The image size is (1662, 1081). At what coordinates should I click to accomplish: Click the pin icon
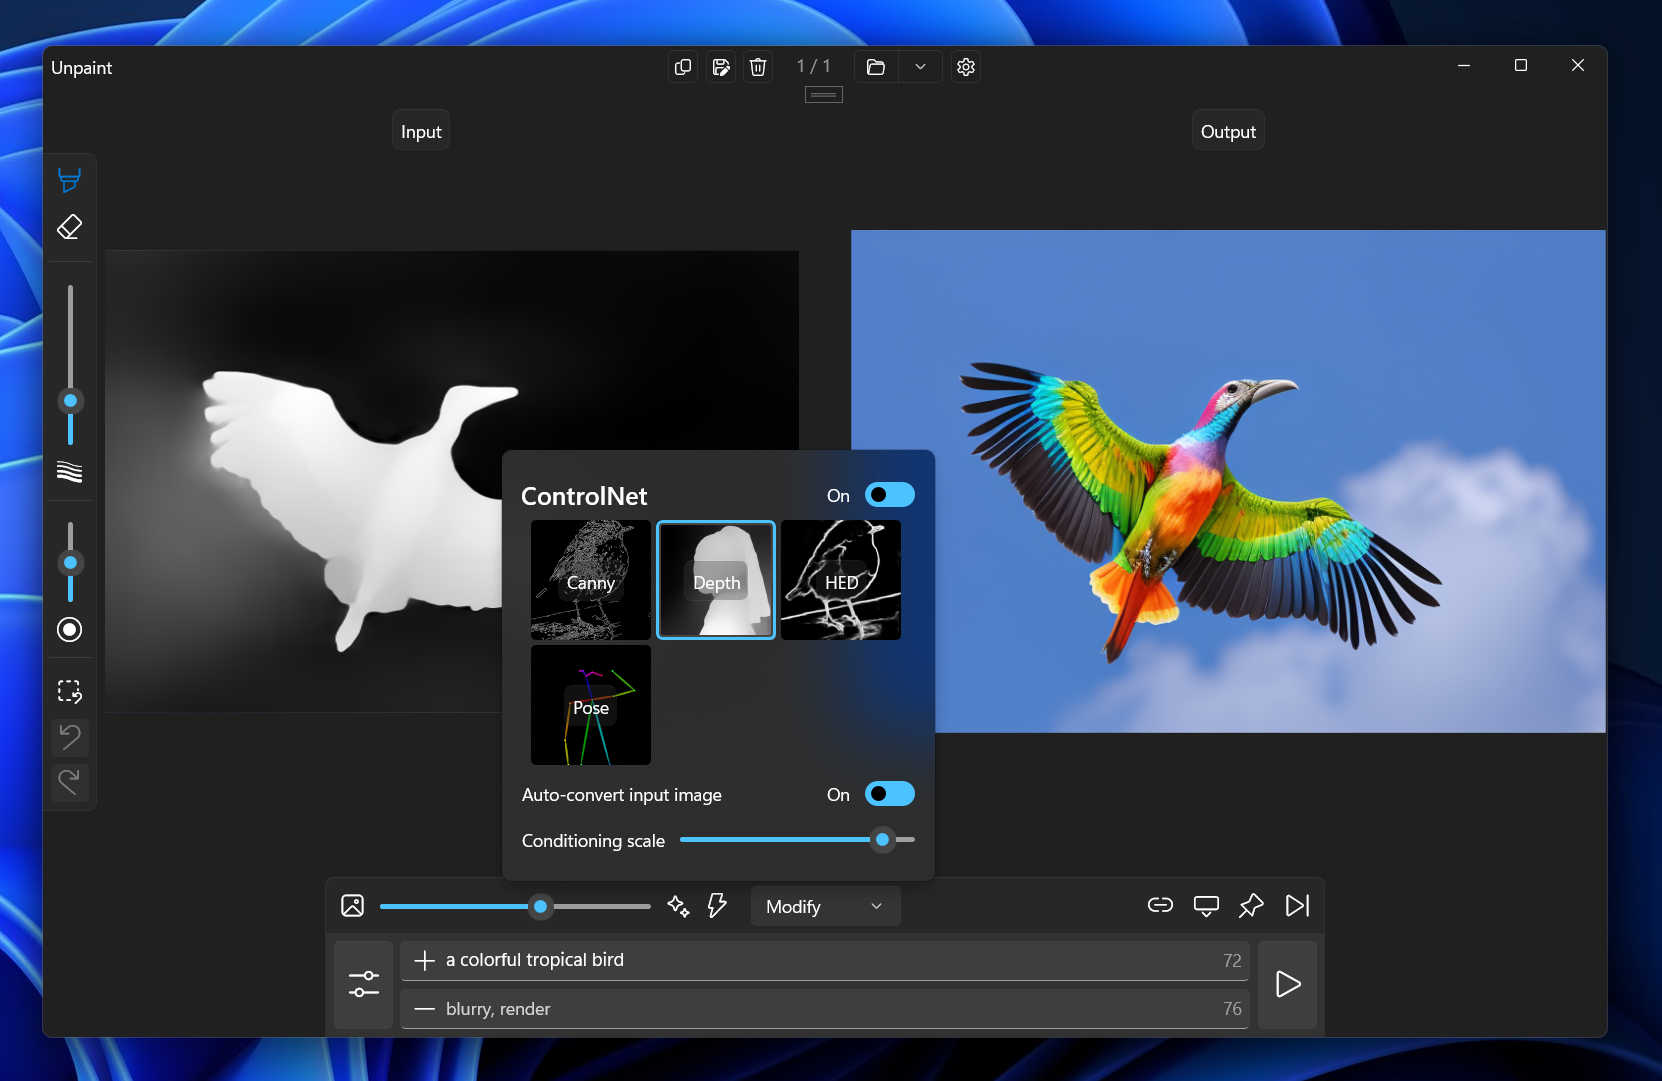click(x=1251, y=905)
